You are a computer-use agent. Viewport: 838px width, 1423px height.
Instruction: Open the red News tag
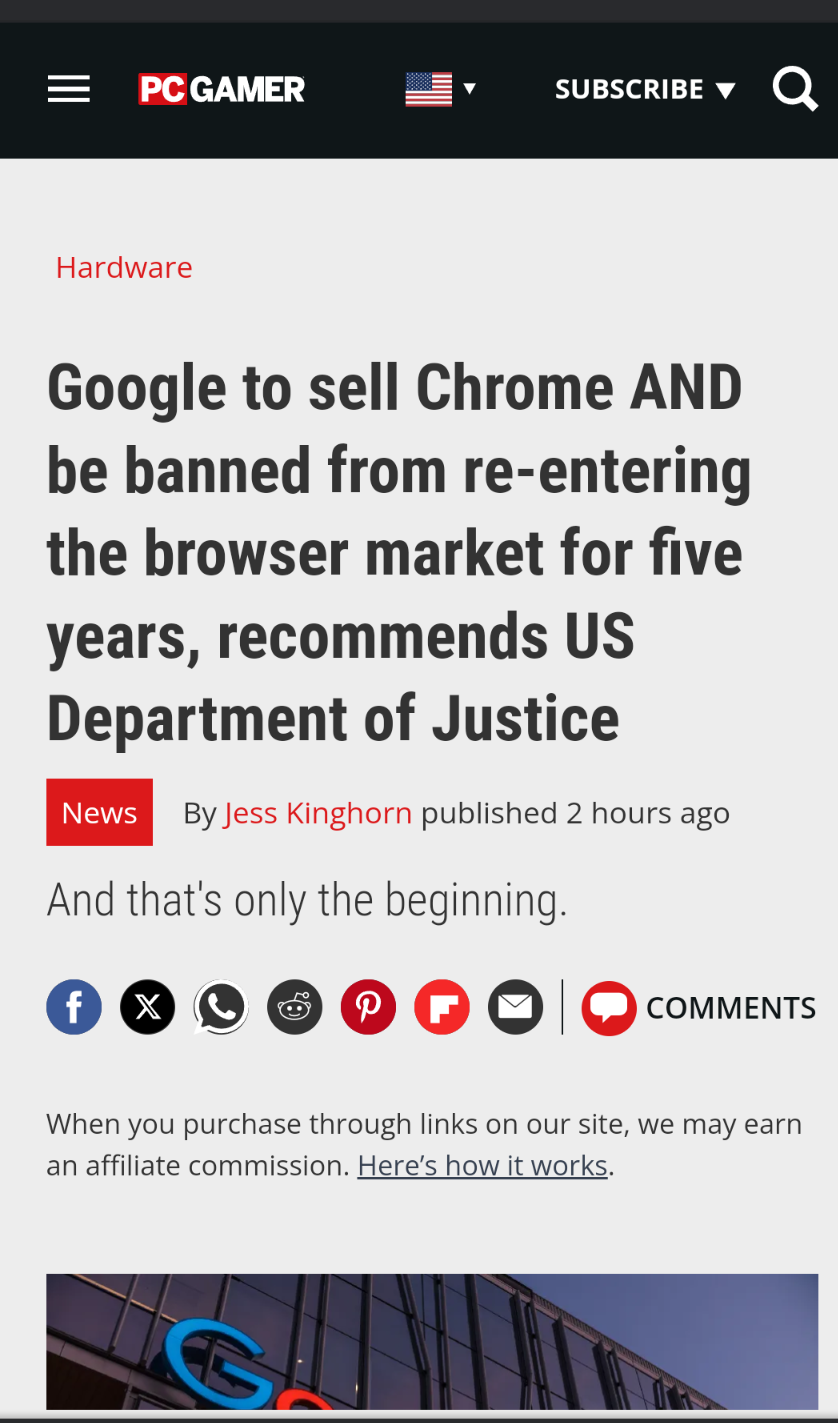99,812
